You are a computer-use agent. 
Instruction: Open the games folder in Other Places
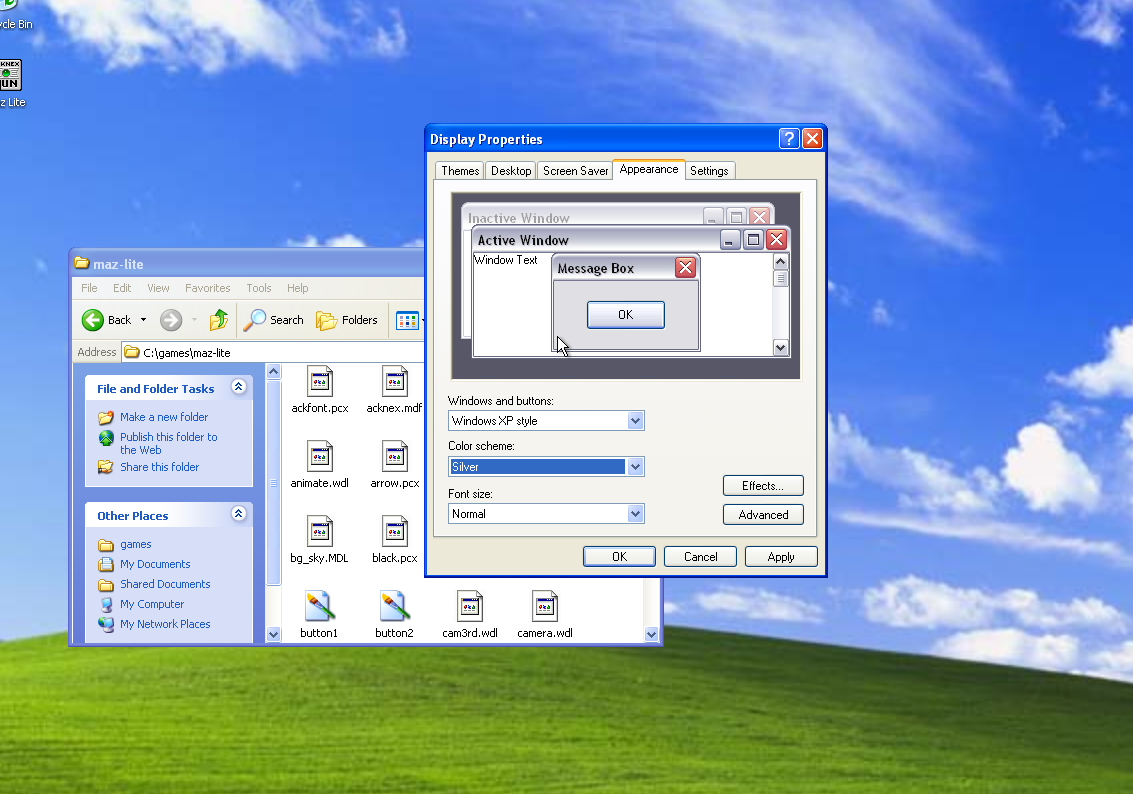[136, 544]
